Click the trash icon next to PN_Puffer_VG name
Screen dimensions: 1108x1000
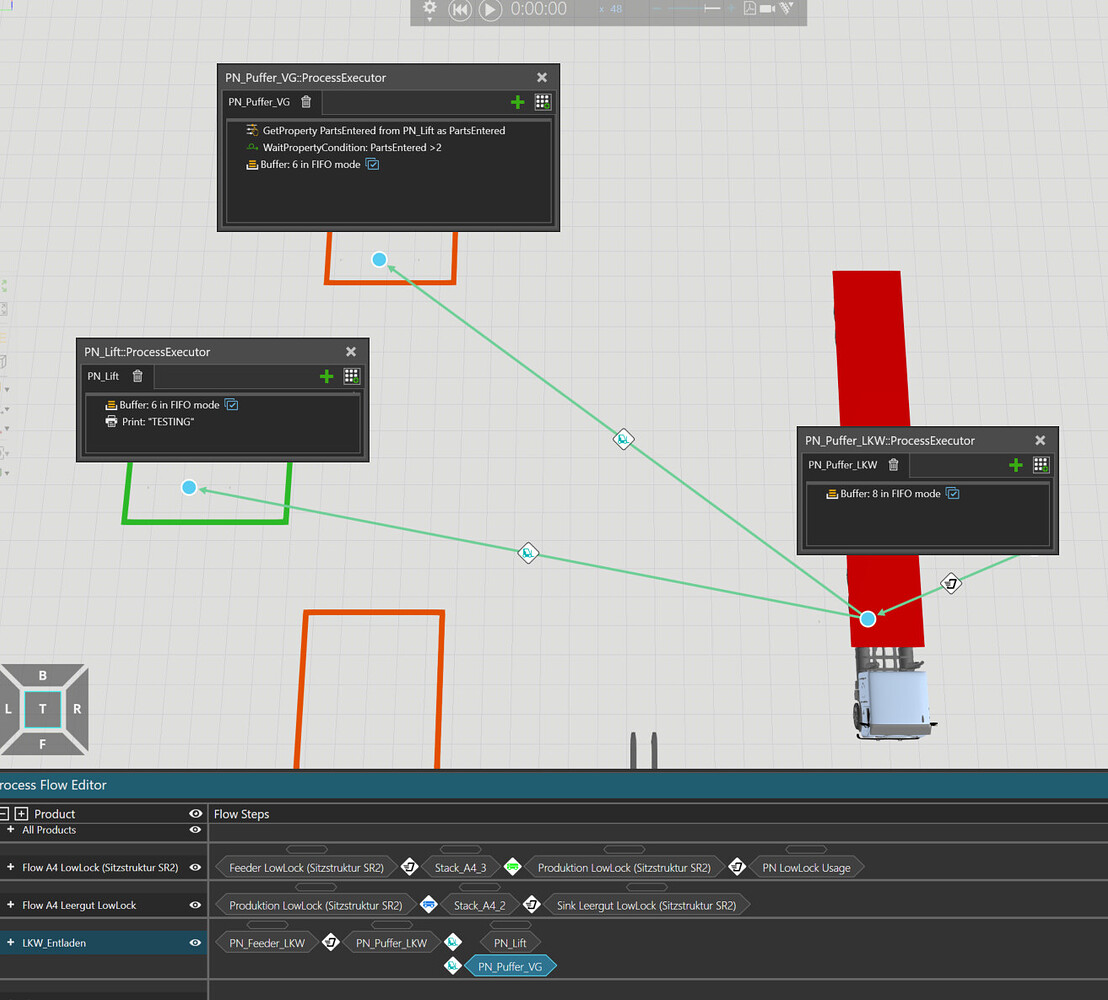click(x=305, y=101)
